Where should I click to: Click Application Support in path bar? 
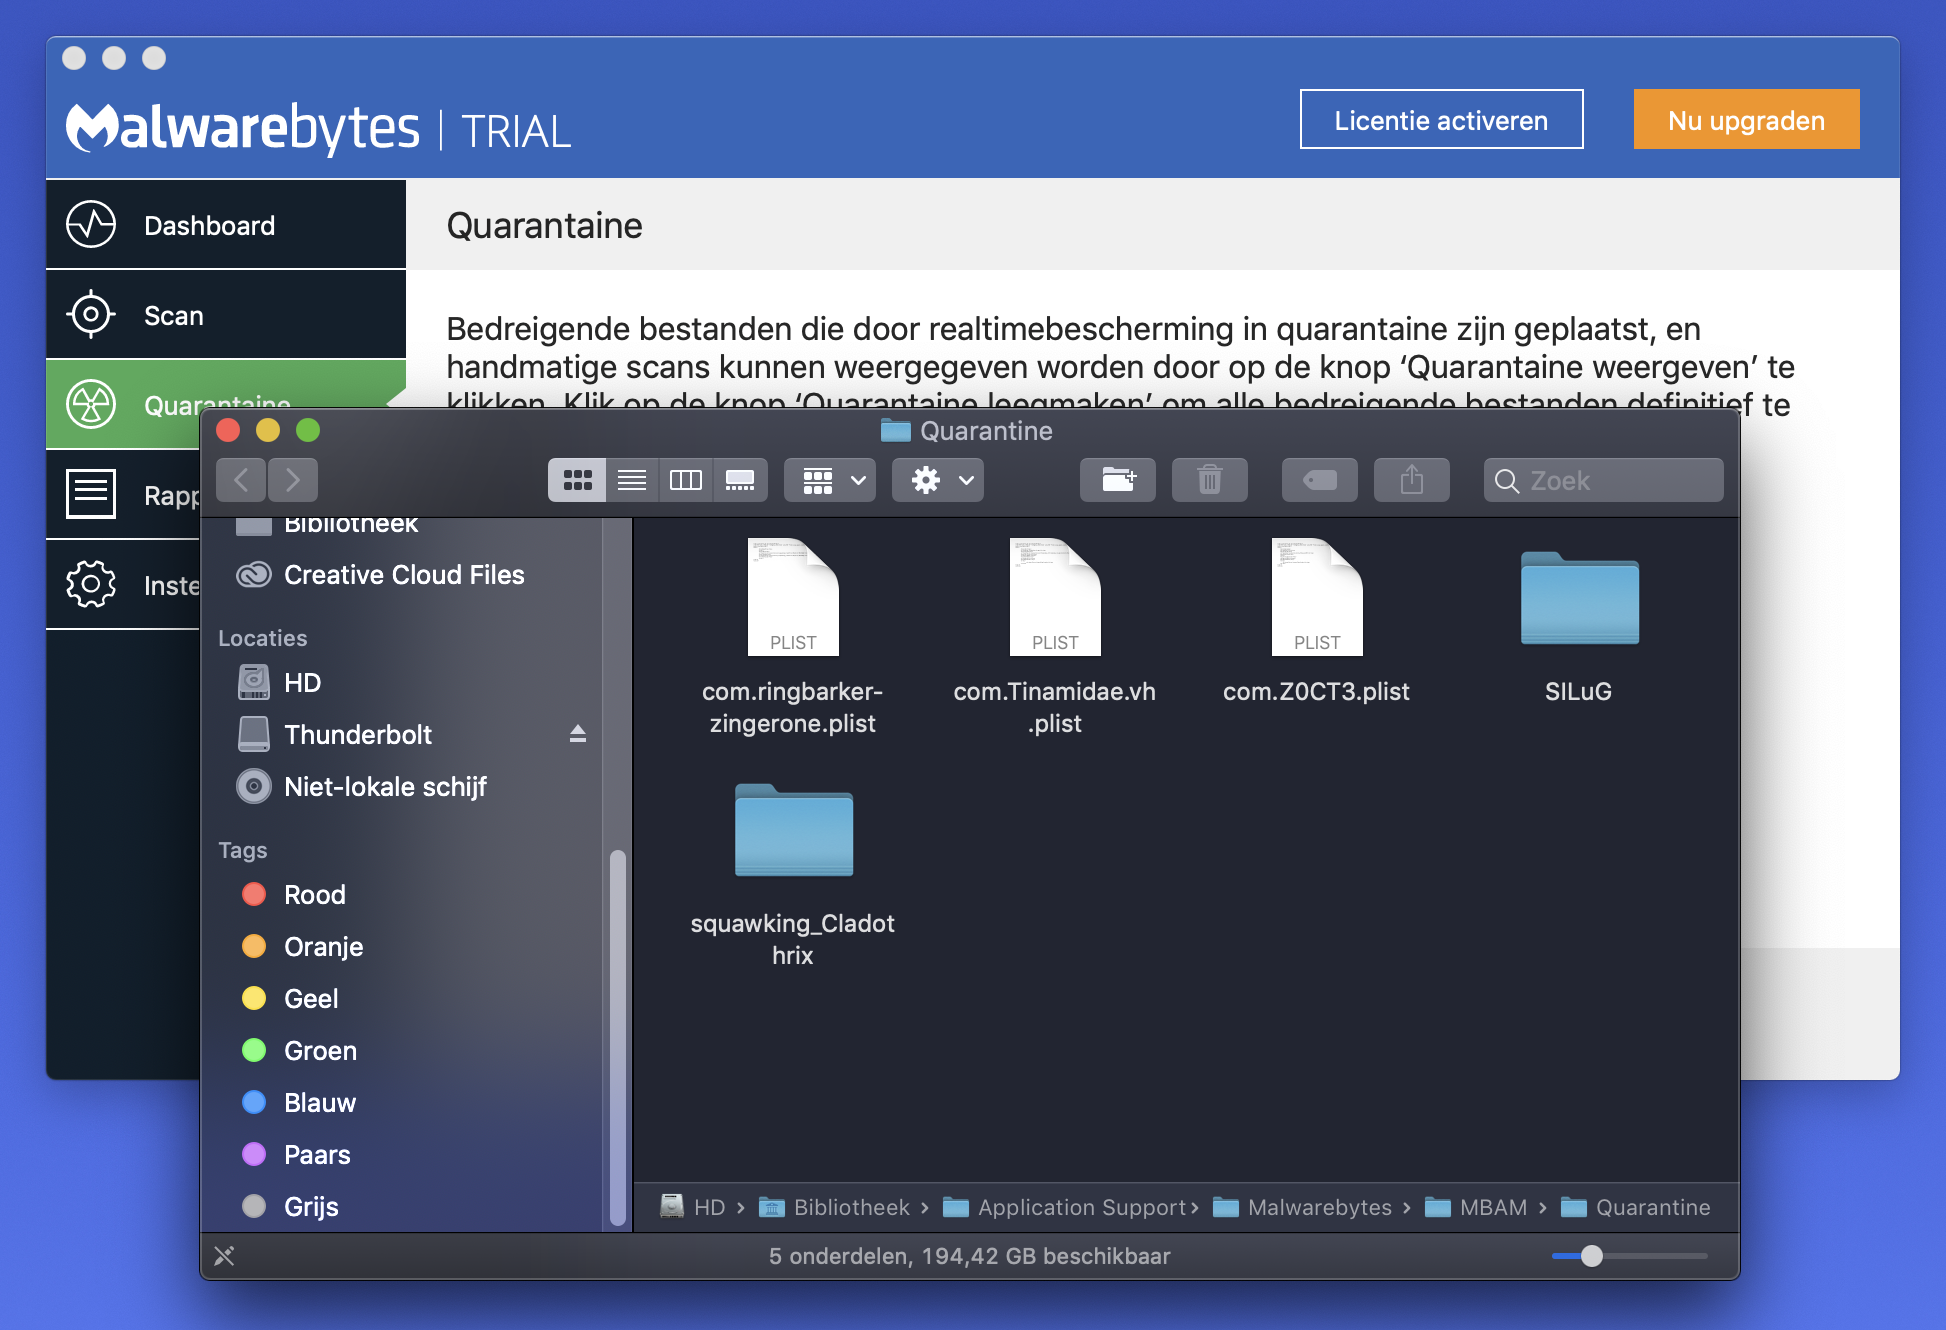point(1080,1207)
